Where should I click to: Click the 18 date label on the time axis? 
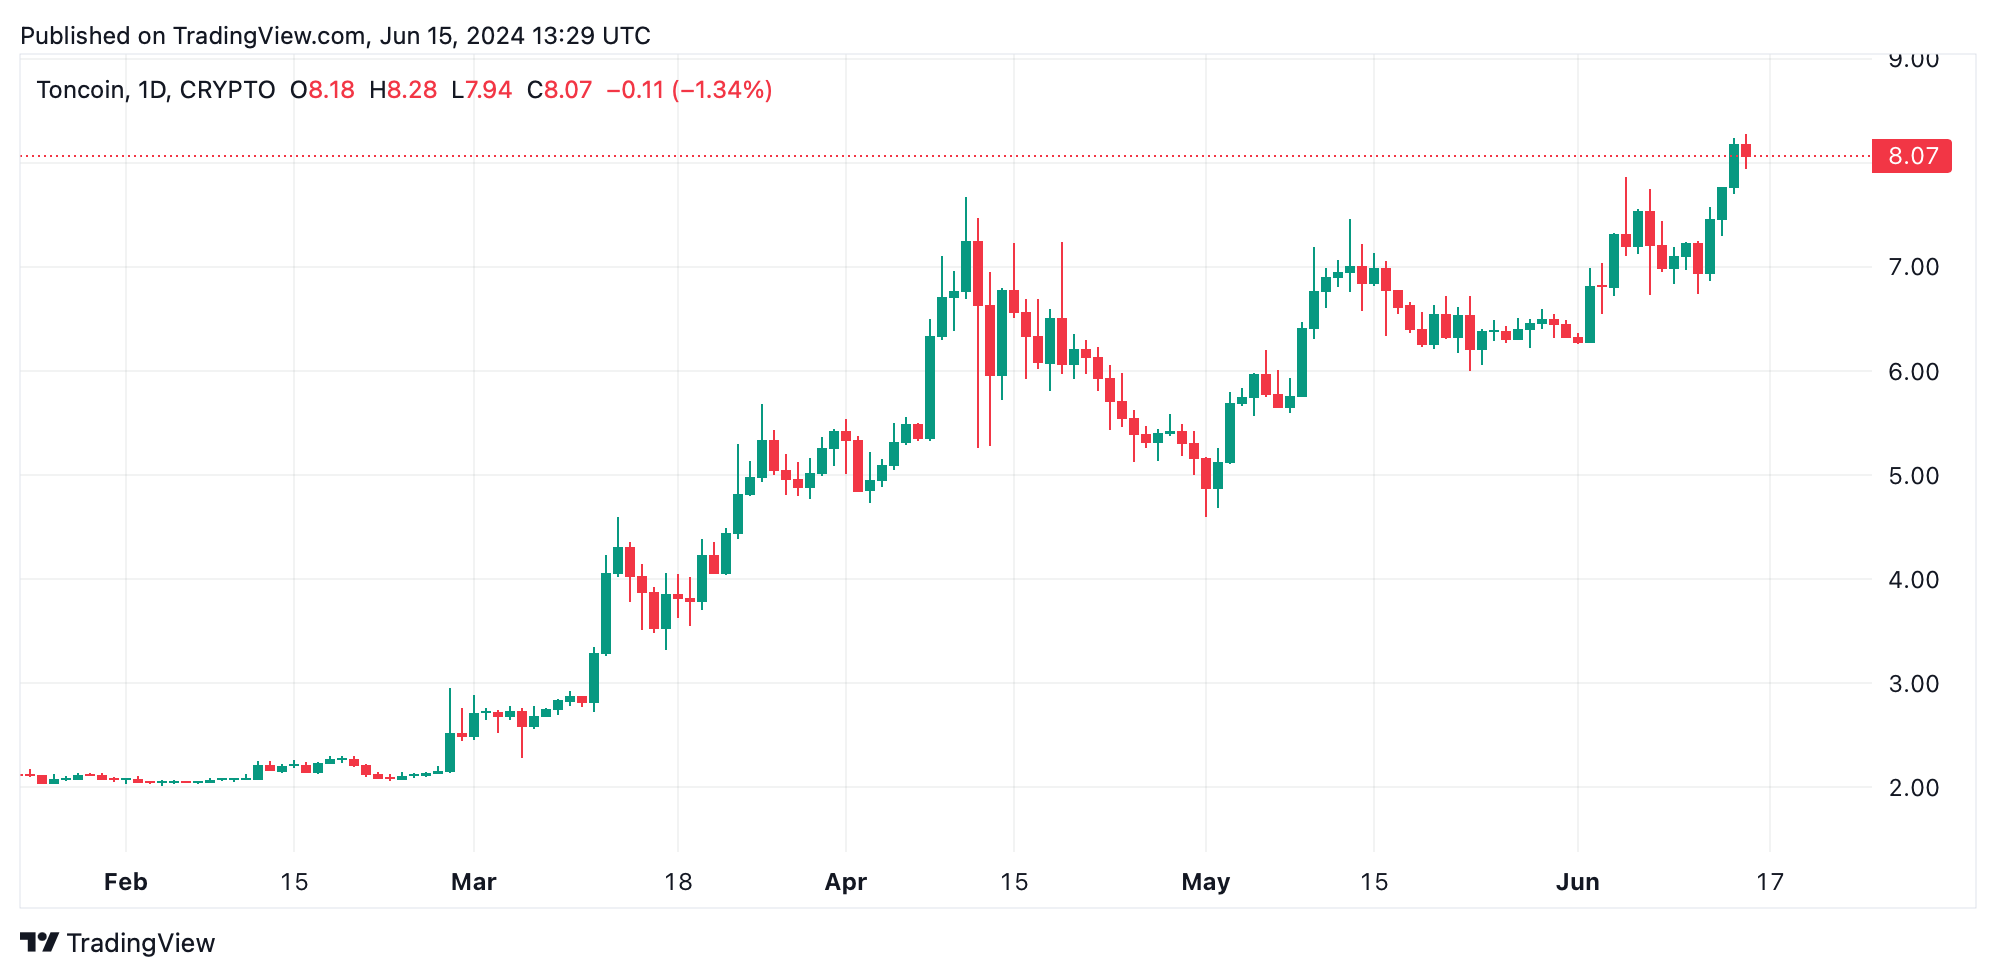[x=678, y=882]
